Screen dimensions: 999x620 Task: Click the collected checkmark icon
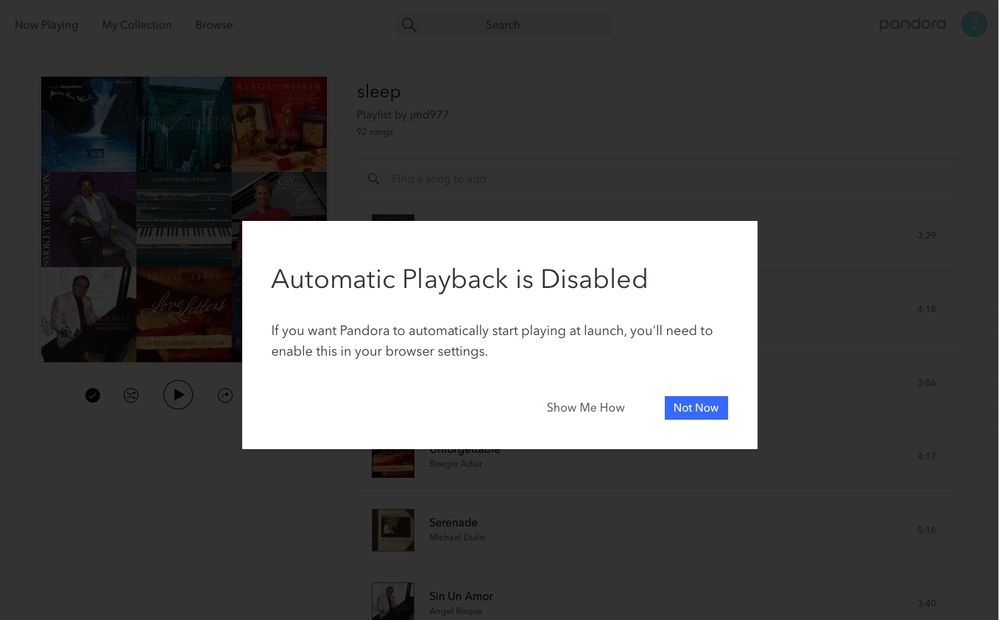pos(93,396)
